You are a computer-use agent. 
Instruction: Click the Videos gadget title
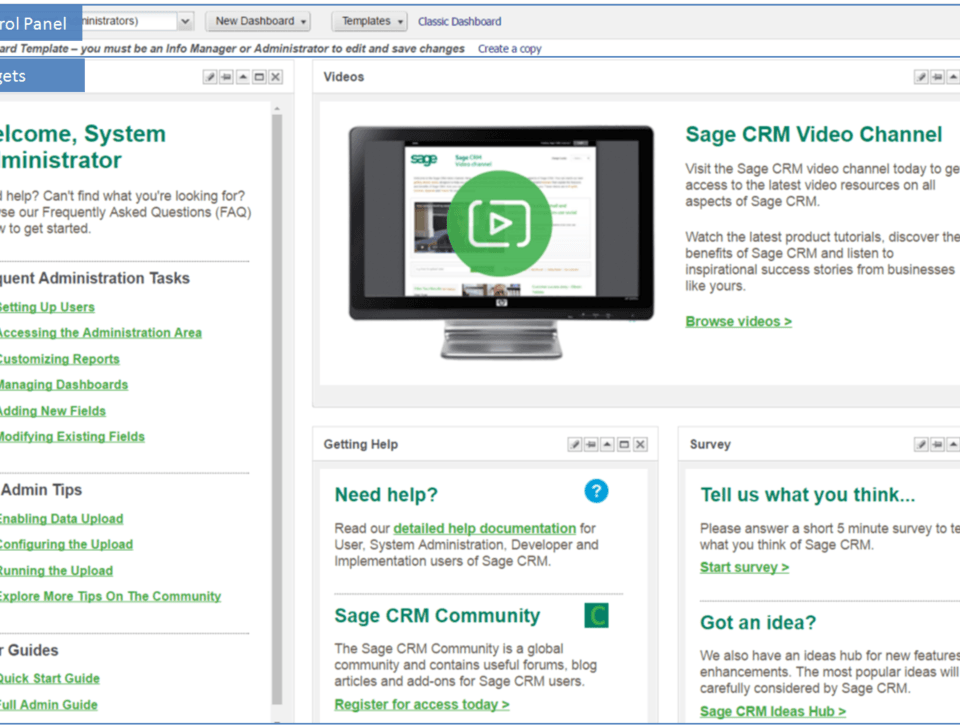click(343, 77)
